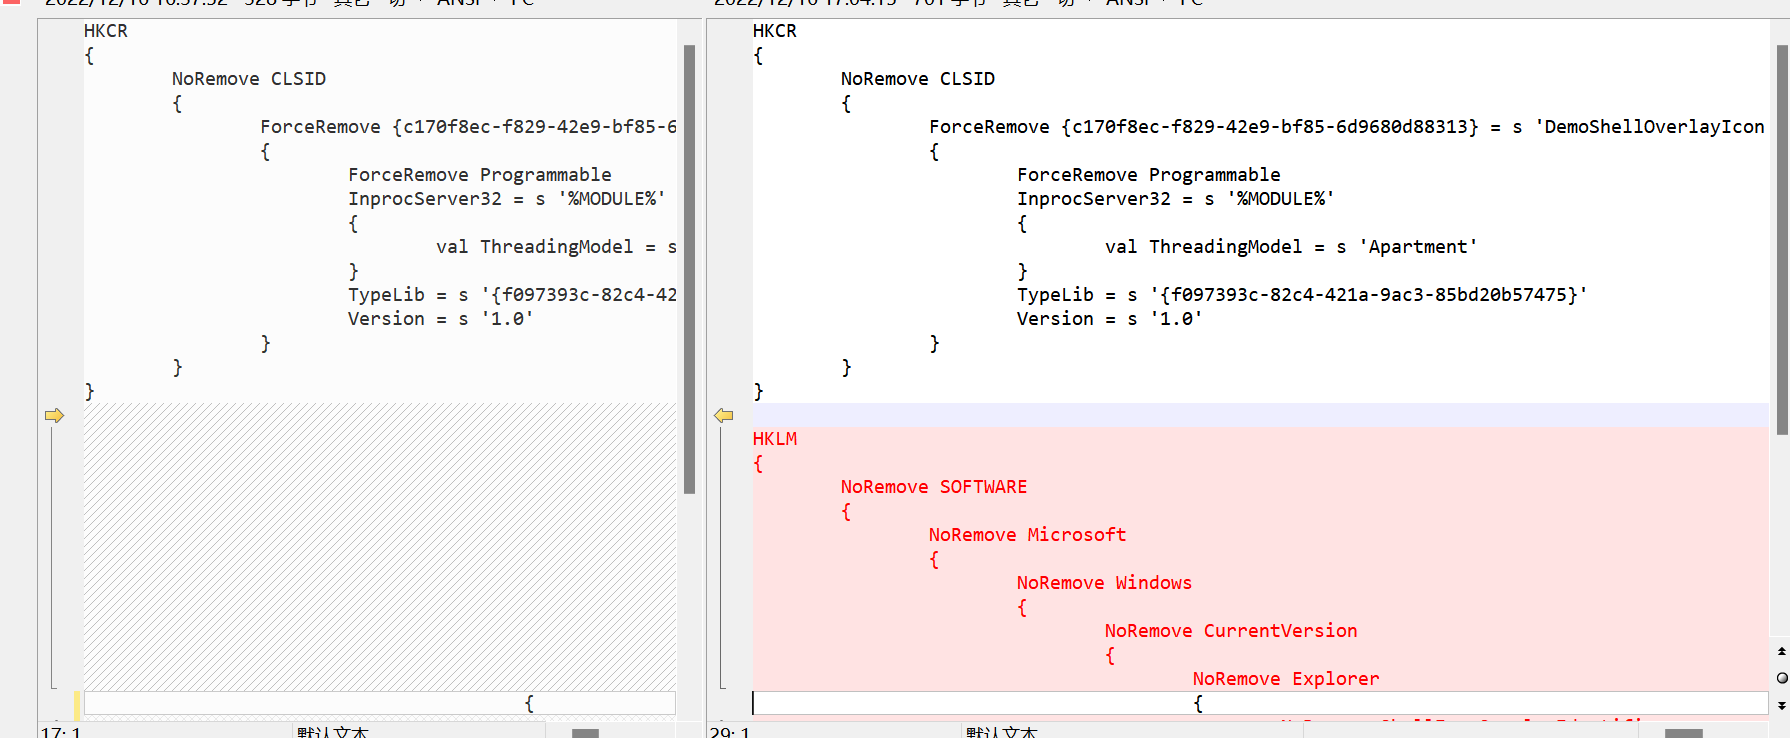Image resolution: width=1790 pixels, height=738 pixels.
Task: Click the right pane vertical scrollbar thumb
Action: [x=1782, y=240]
